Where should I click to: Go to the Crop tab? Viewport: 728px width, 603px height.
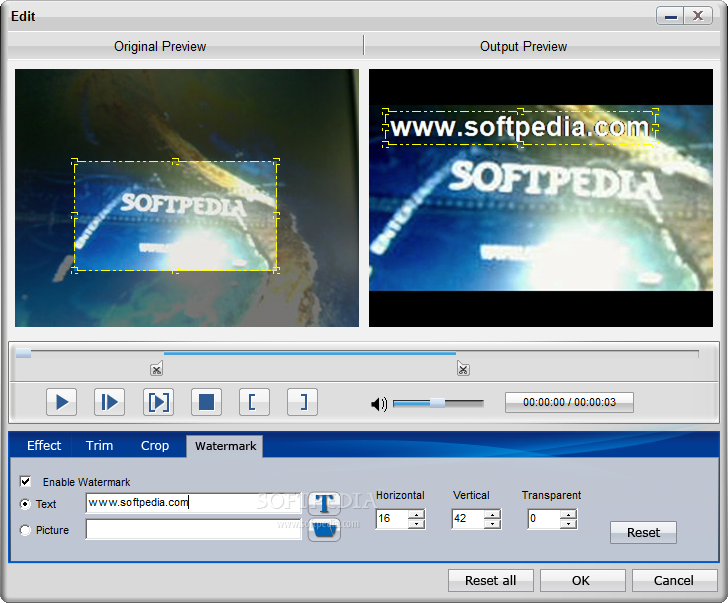click(x=155, y=446)
